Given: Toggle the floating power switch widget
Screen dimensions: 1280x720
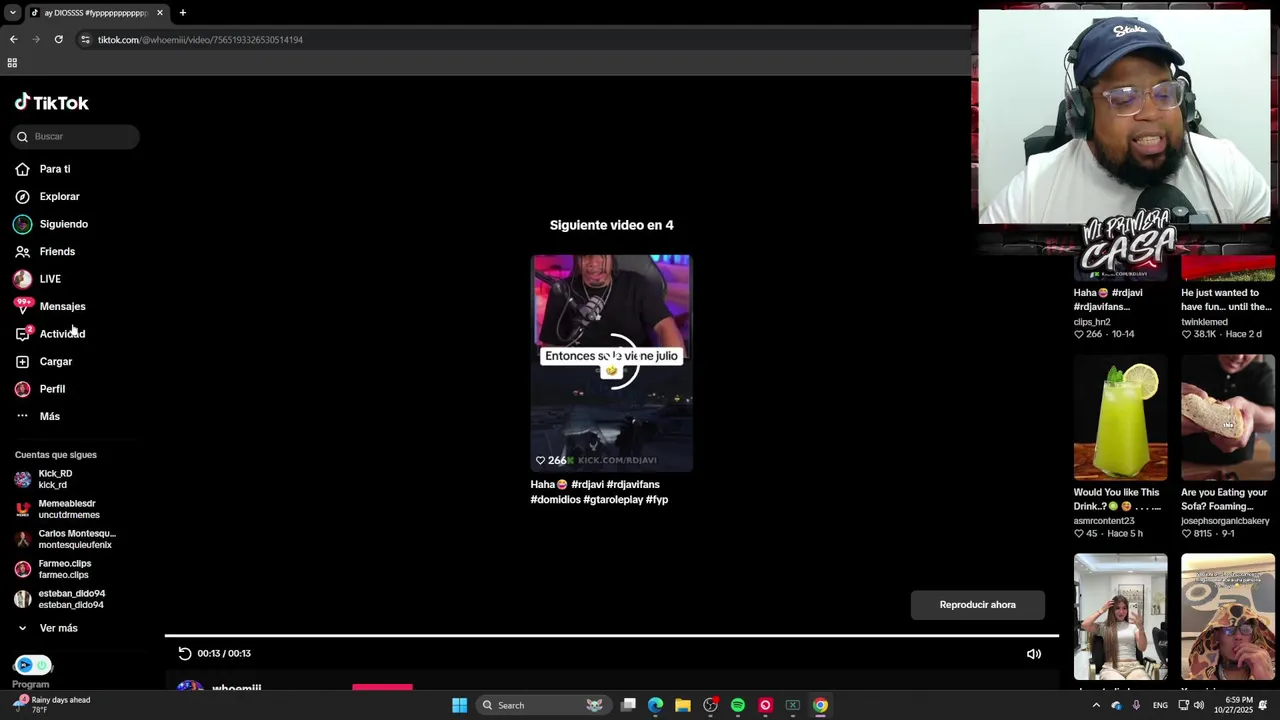Looking at the screenshot, I should [33, 665].
